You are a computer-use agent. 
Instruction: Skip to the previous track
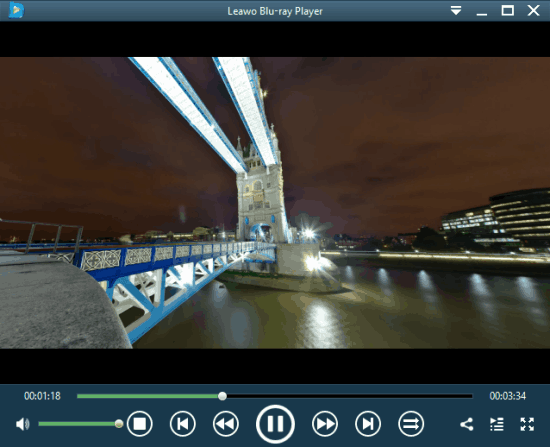coord(183,424)
